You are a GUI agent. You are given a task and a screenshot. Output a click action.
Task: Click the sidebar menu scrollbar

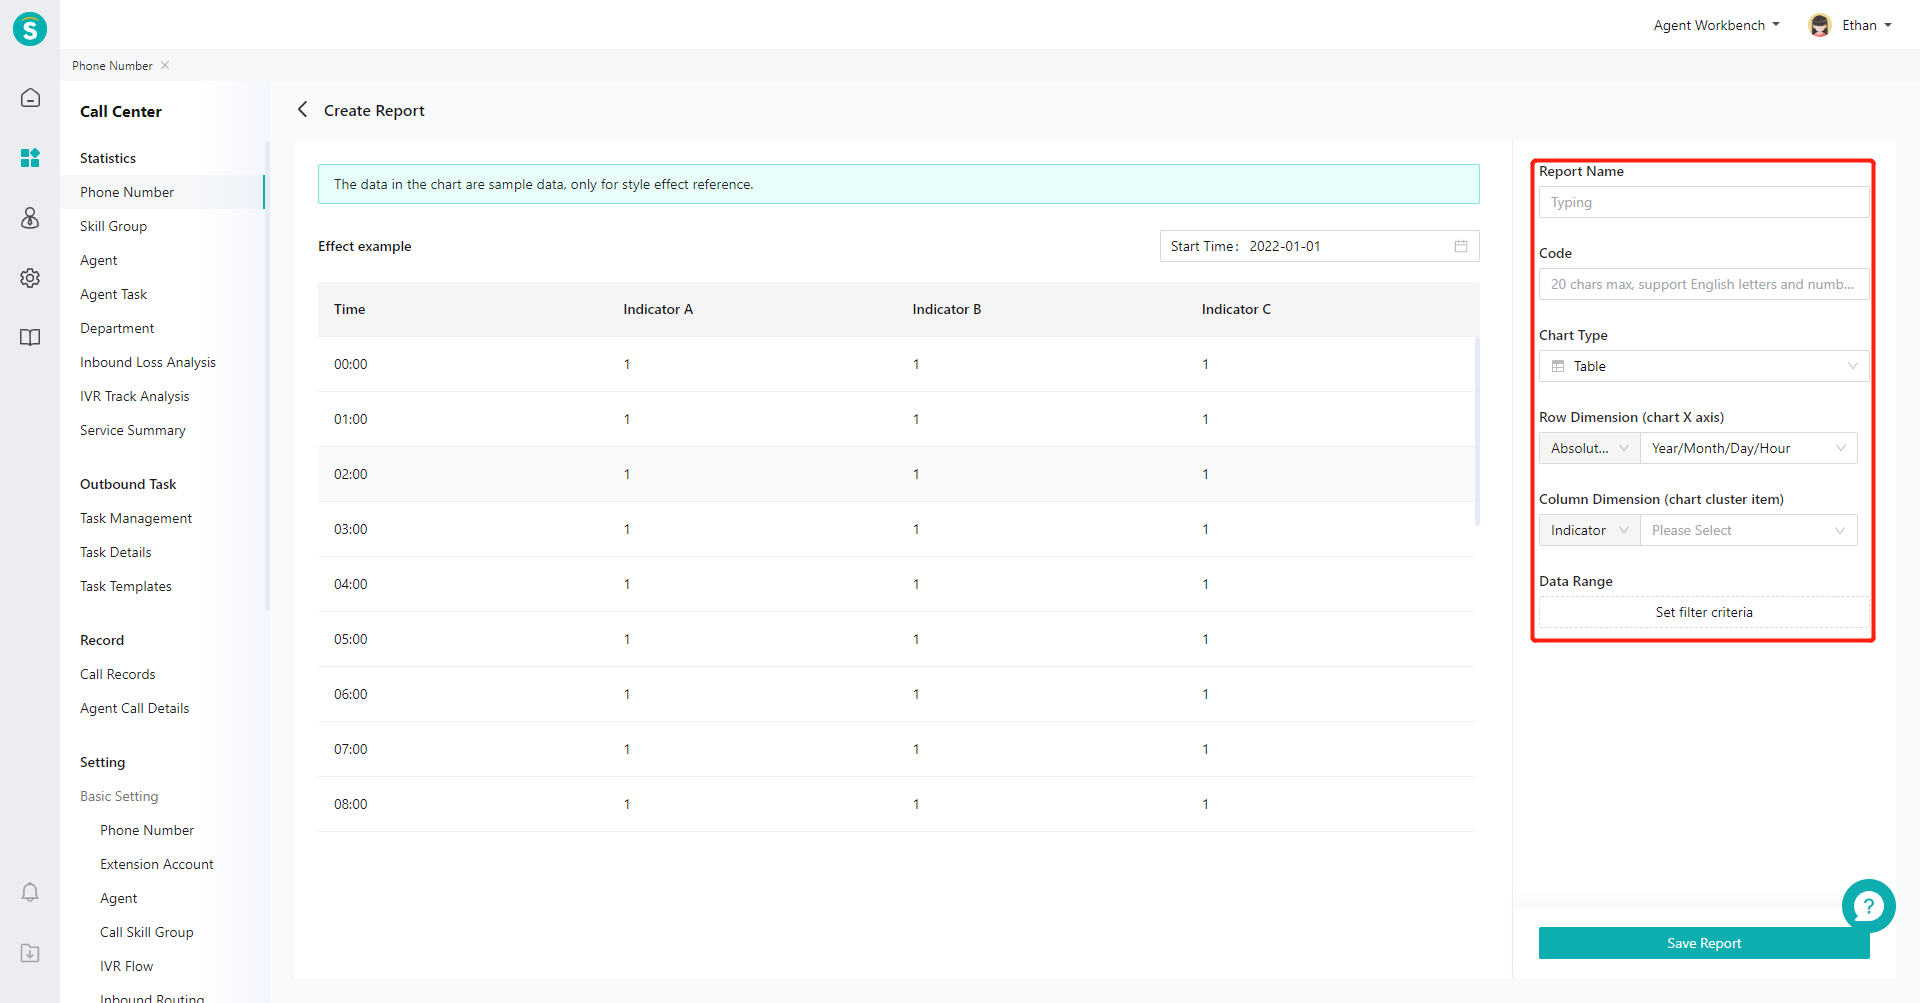pyautogui.click(x=267, y=375)
